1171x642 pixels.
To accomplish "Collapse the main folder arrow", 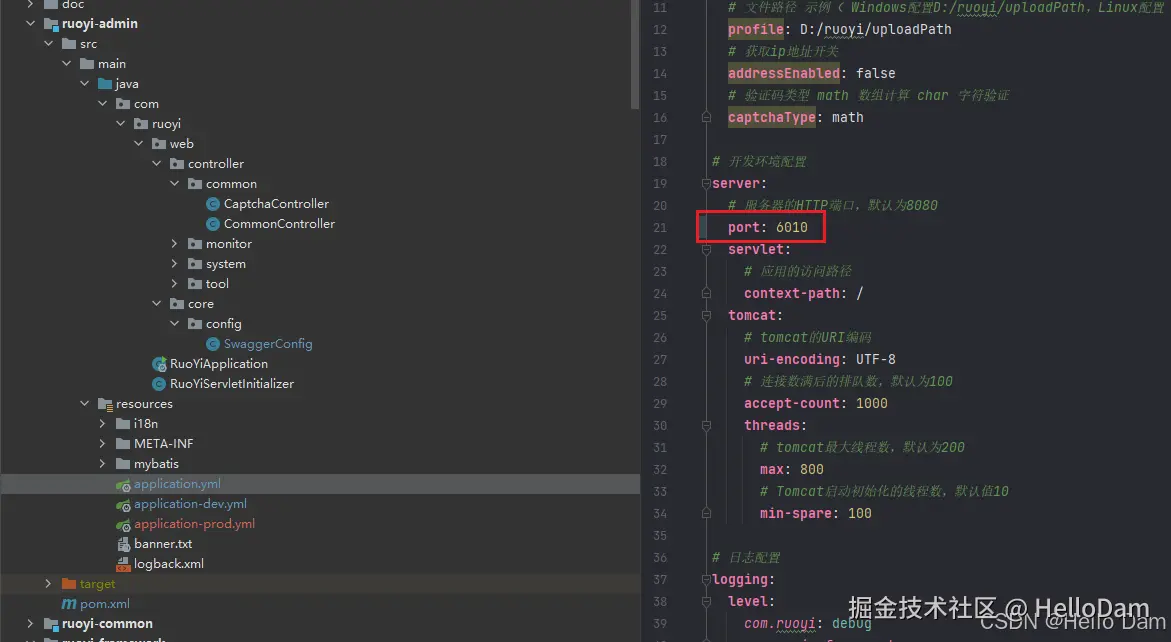I will pyautogui.click(x=66, y=63).
